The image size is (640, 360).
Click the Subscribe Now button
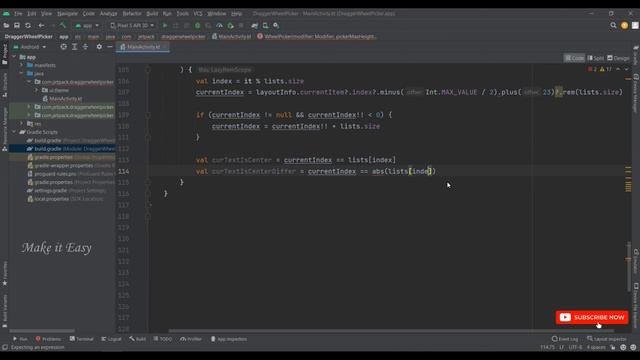[592, 317]
